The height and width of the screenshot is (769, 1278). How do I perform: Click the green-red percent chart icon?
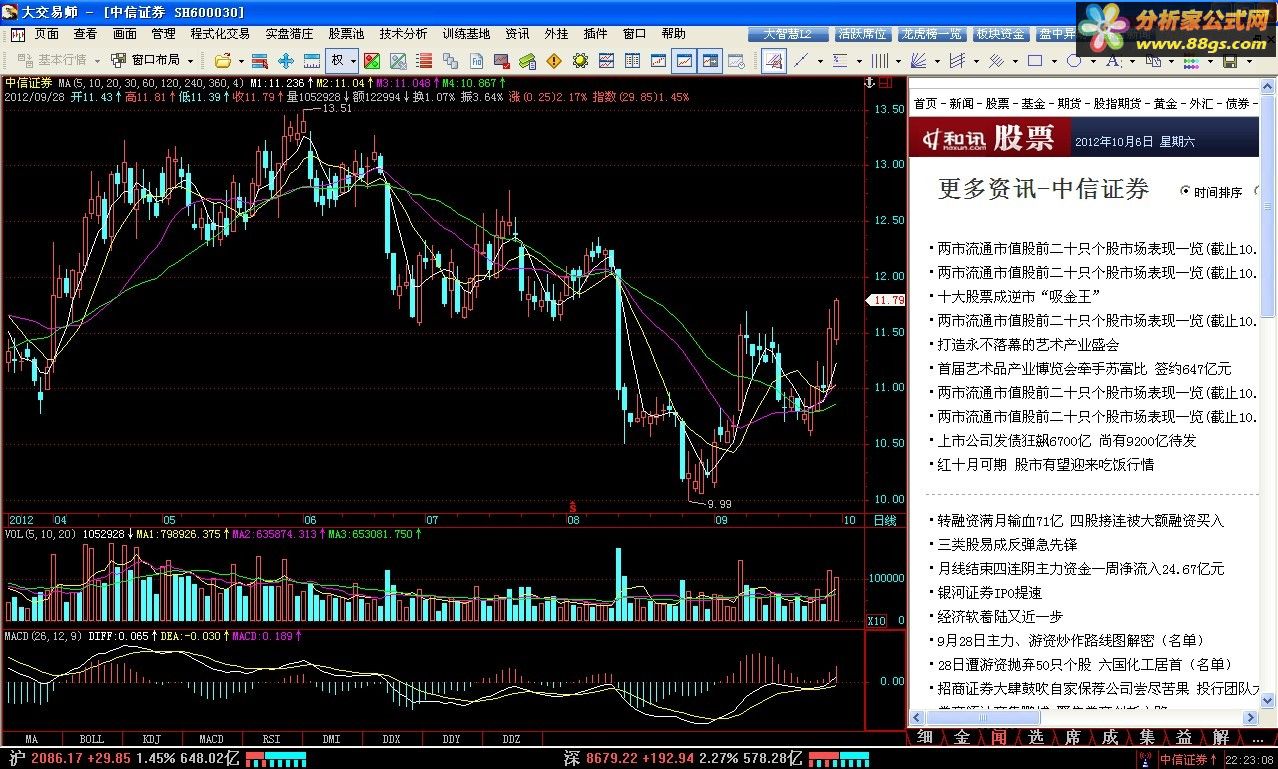pyautogui.click(x=372, y=60)
